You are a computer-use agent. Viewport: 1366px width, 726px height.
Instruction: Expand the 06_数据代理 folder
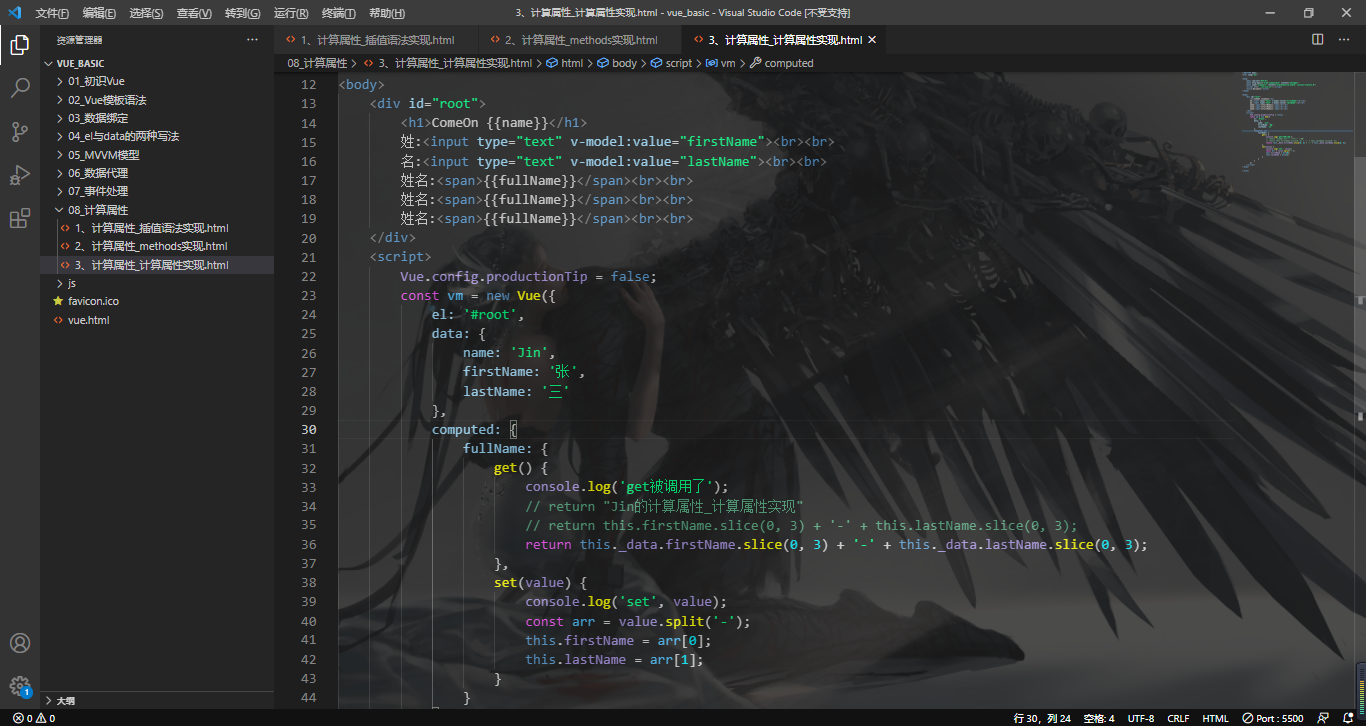pyautogui.click(x=157, y=173)
